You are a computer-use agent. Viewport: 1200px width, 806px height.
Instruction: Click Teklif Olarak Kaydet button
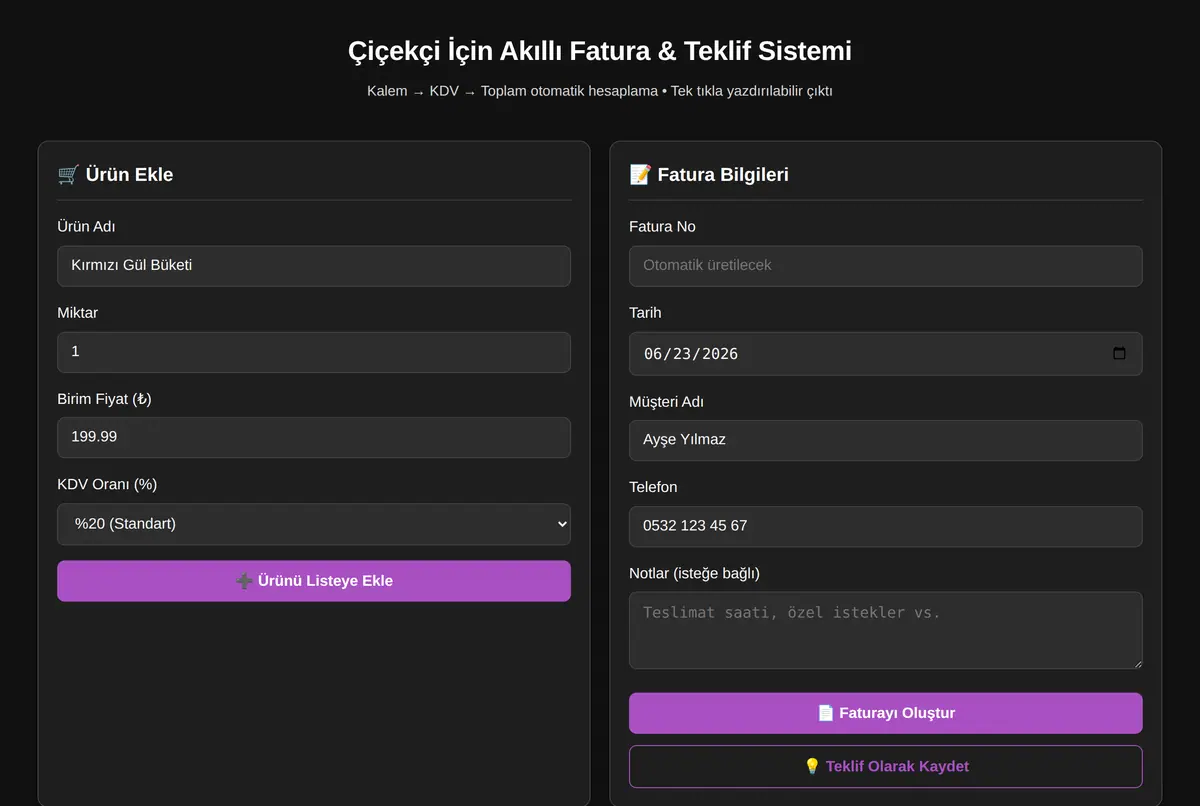(886, 766)
